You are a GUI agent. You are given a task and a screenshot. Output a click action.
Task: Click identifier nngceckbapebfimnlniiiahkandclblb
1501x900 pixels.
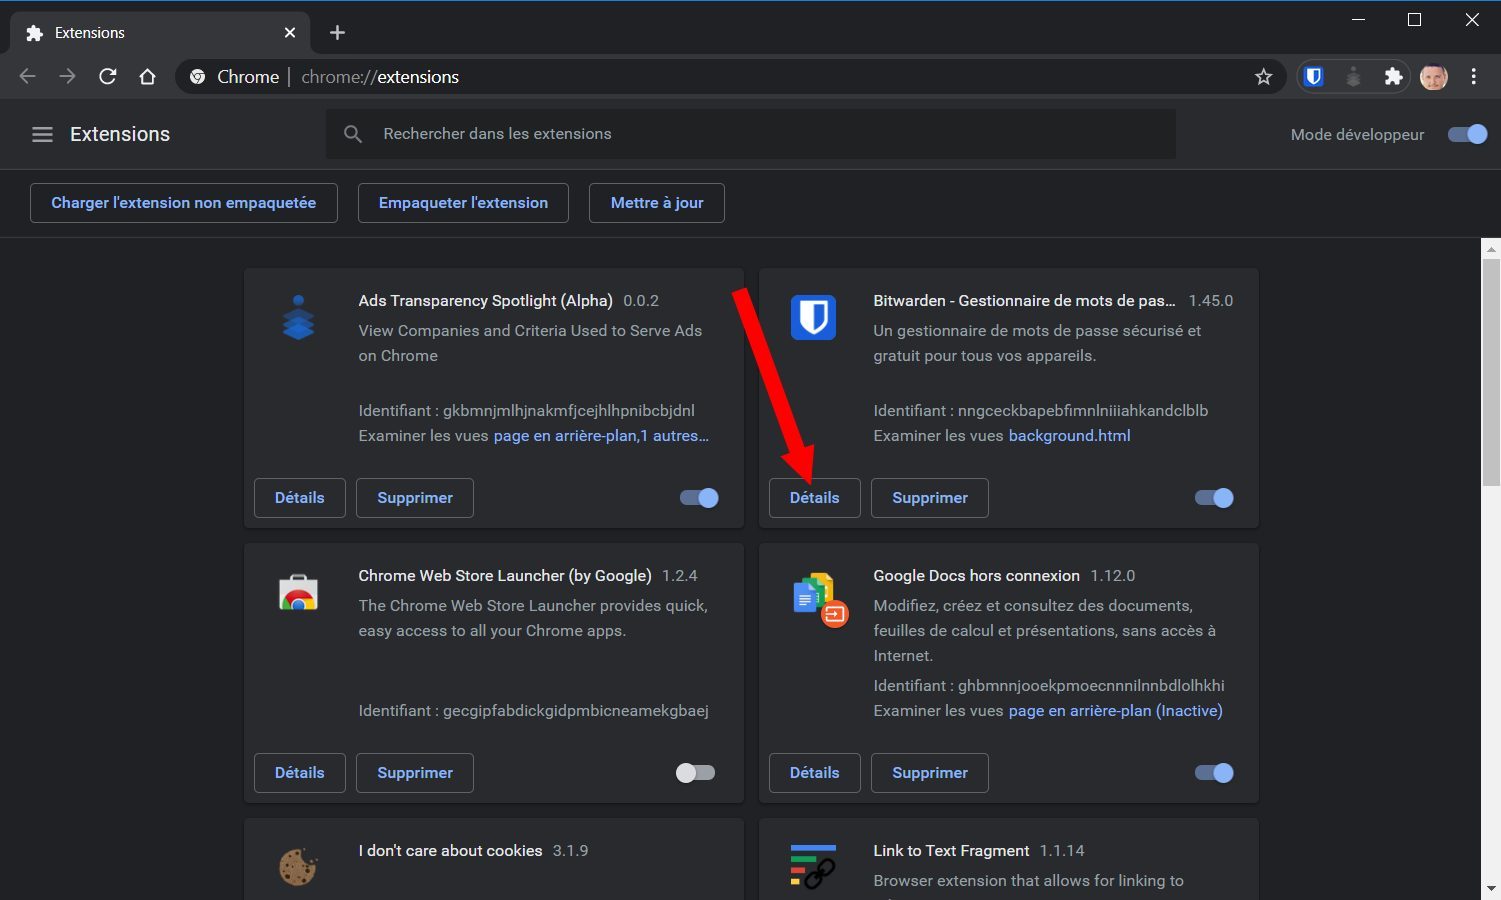(x=1083, y=411)
